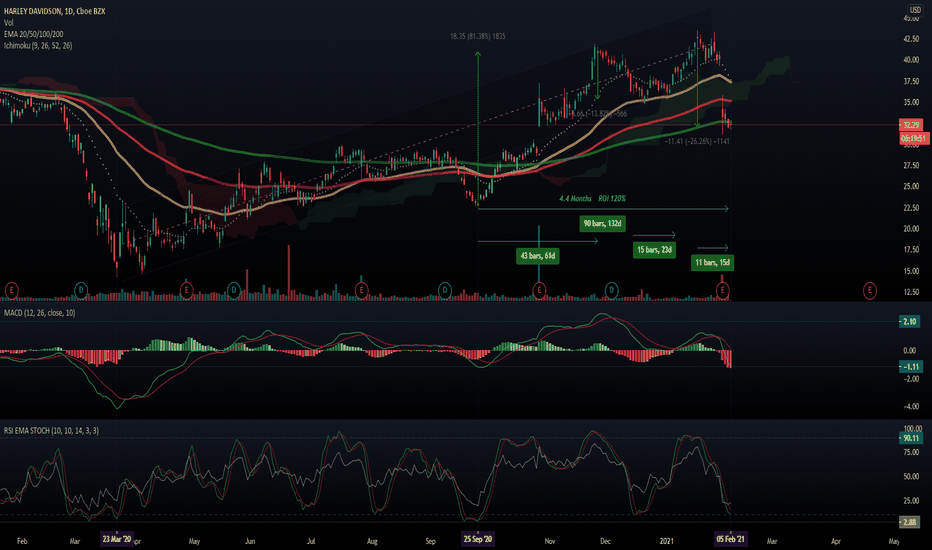Select the 90 bars, 132d range label
932x550 pixels.
pos(602,224)
